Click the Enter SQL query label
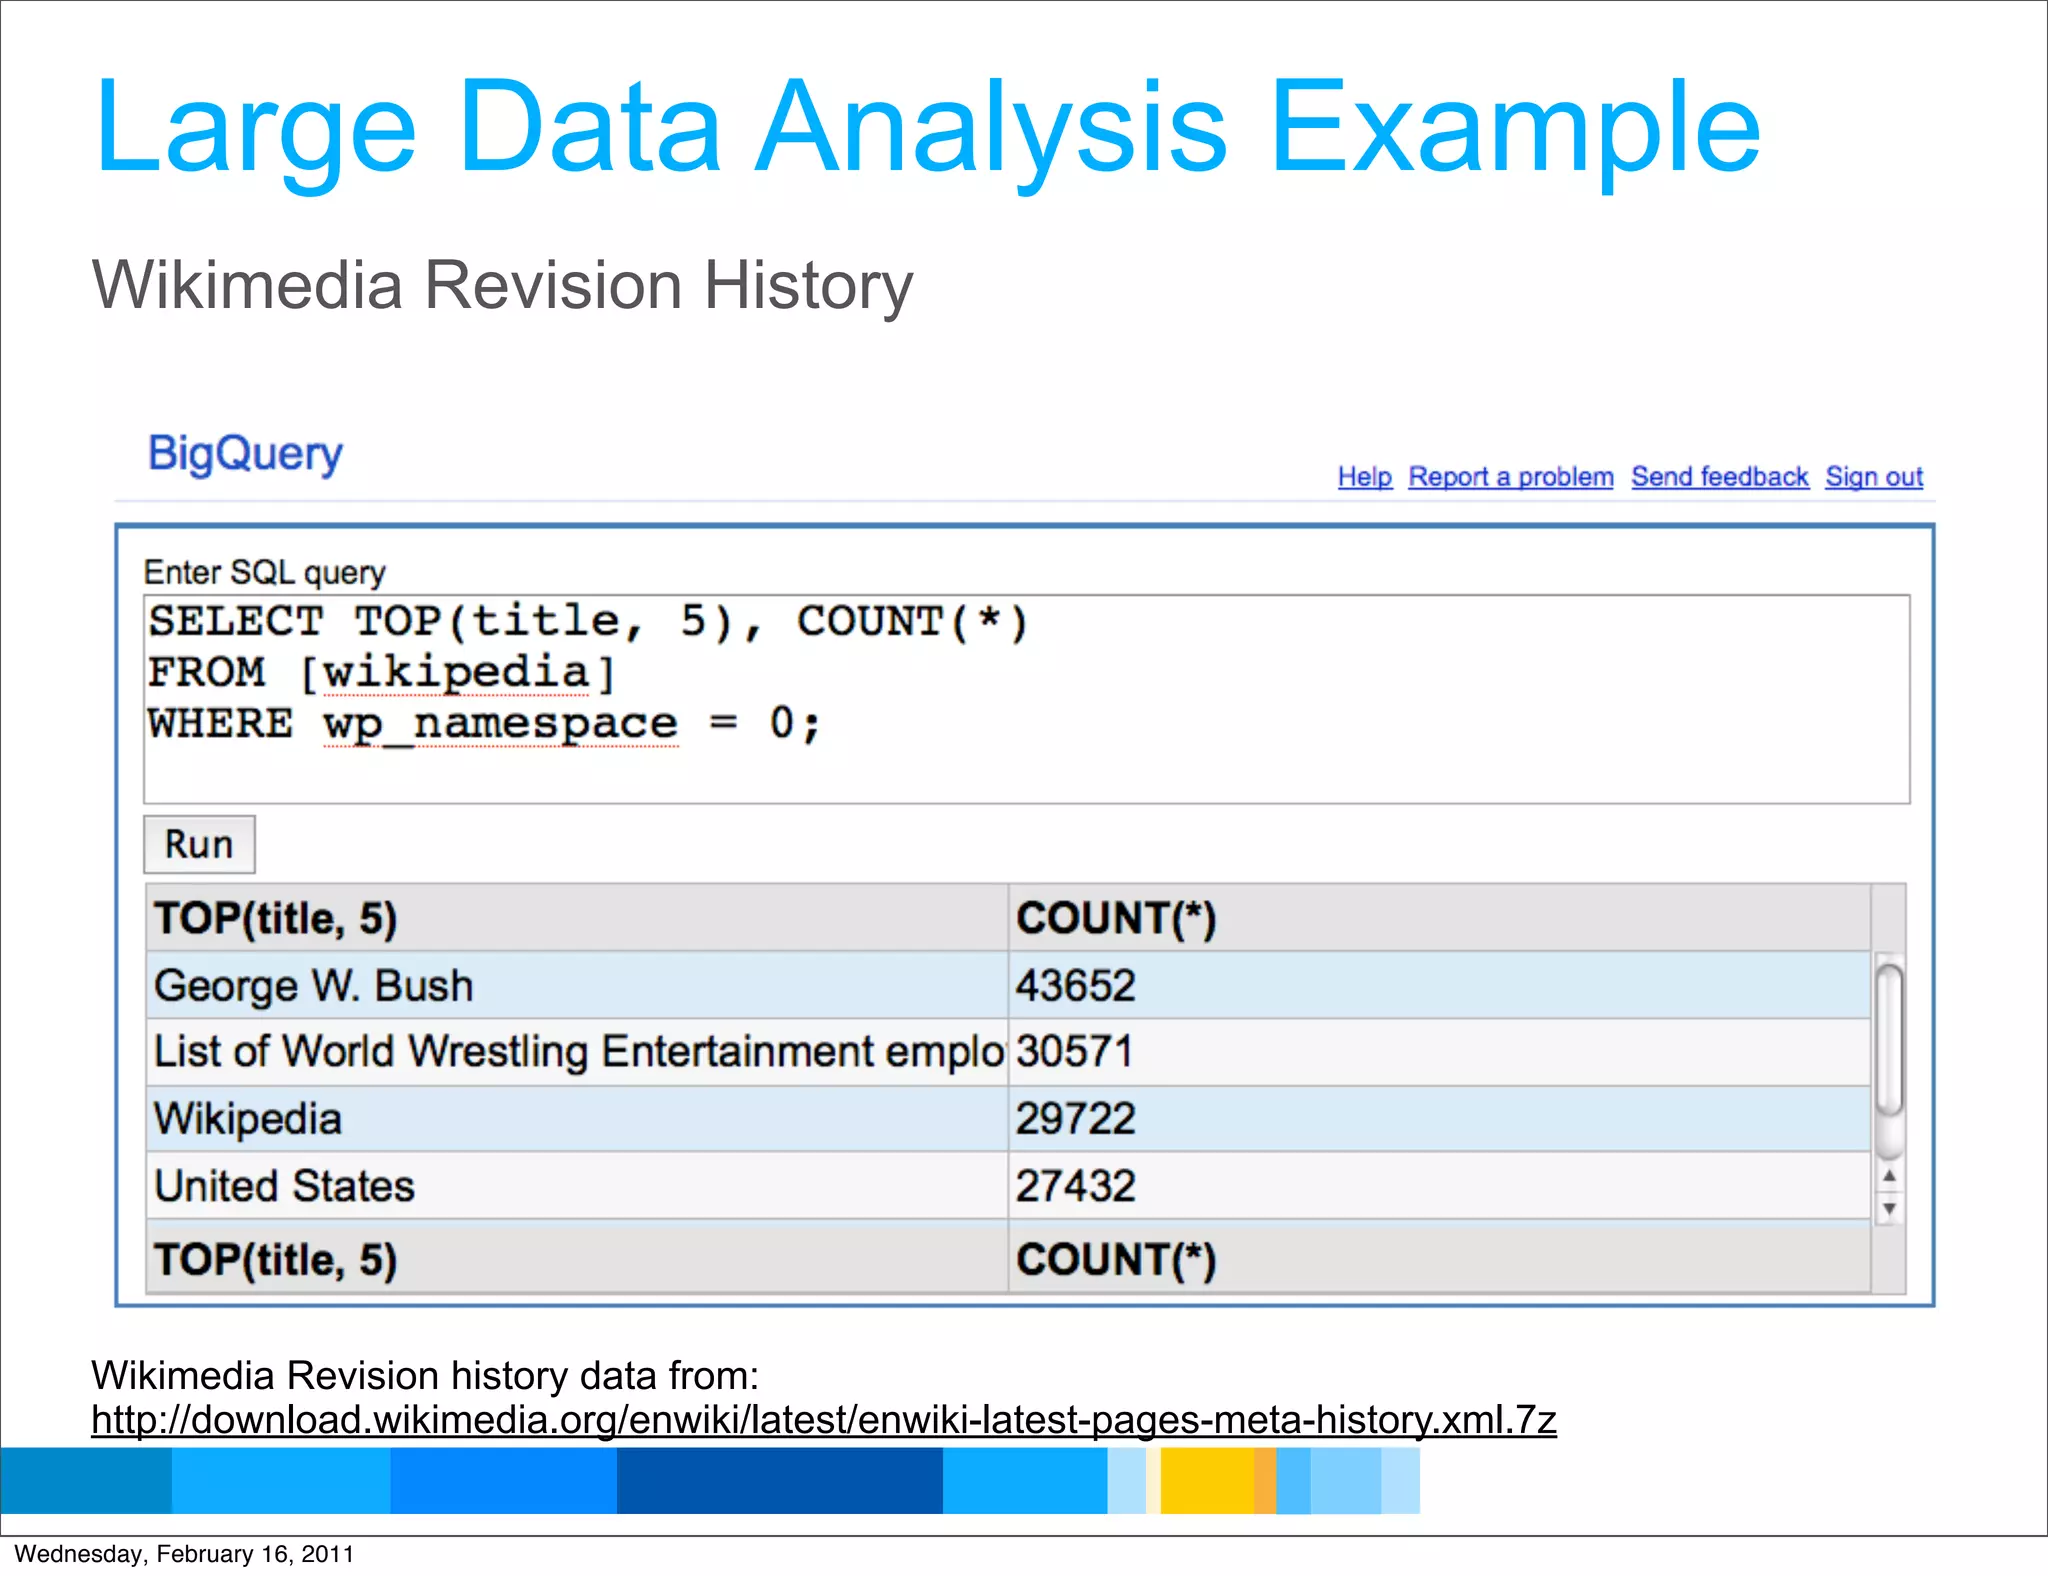This screenshot has width=2048, height=1576. point(264,573)
